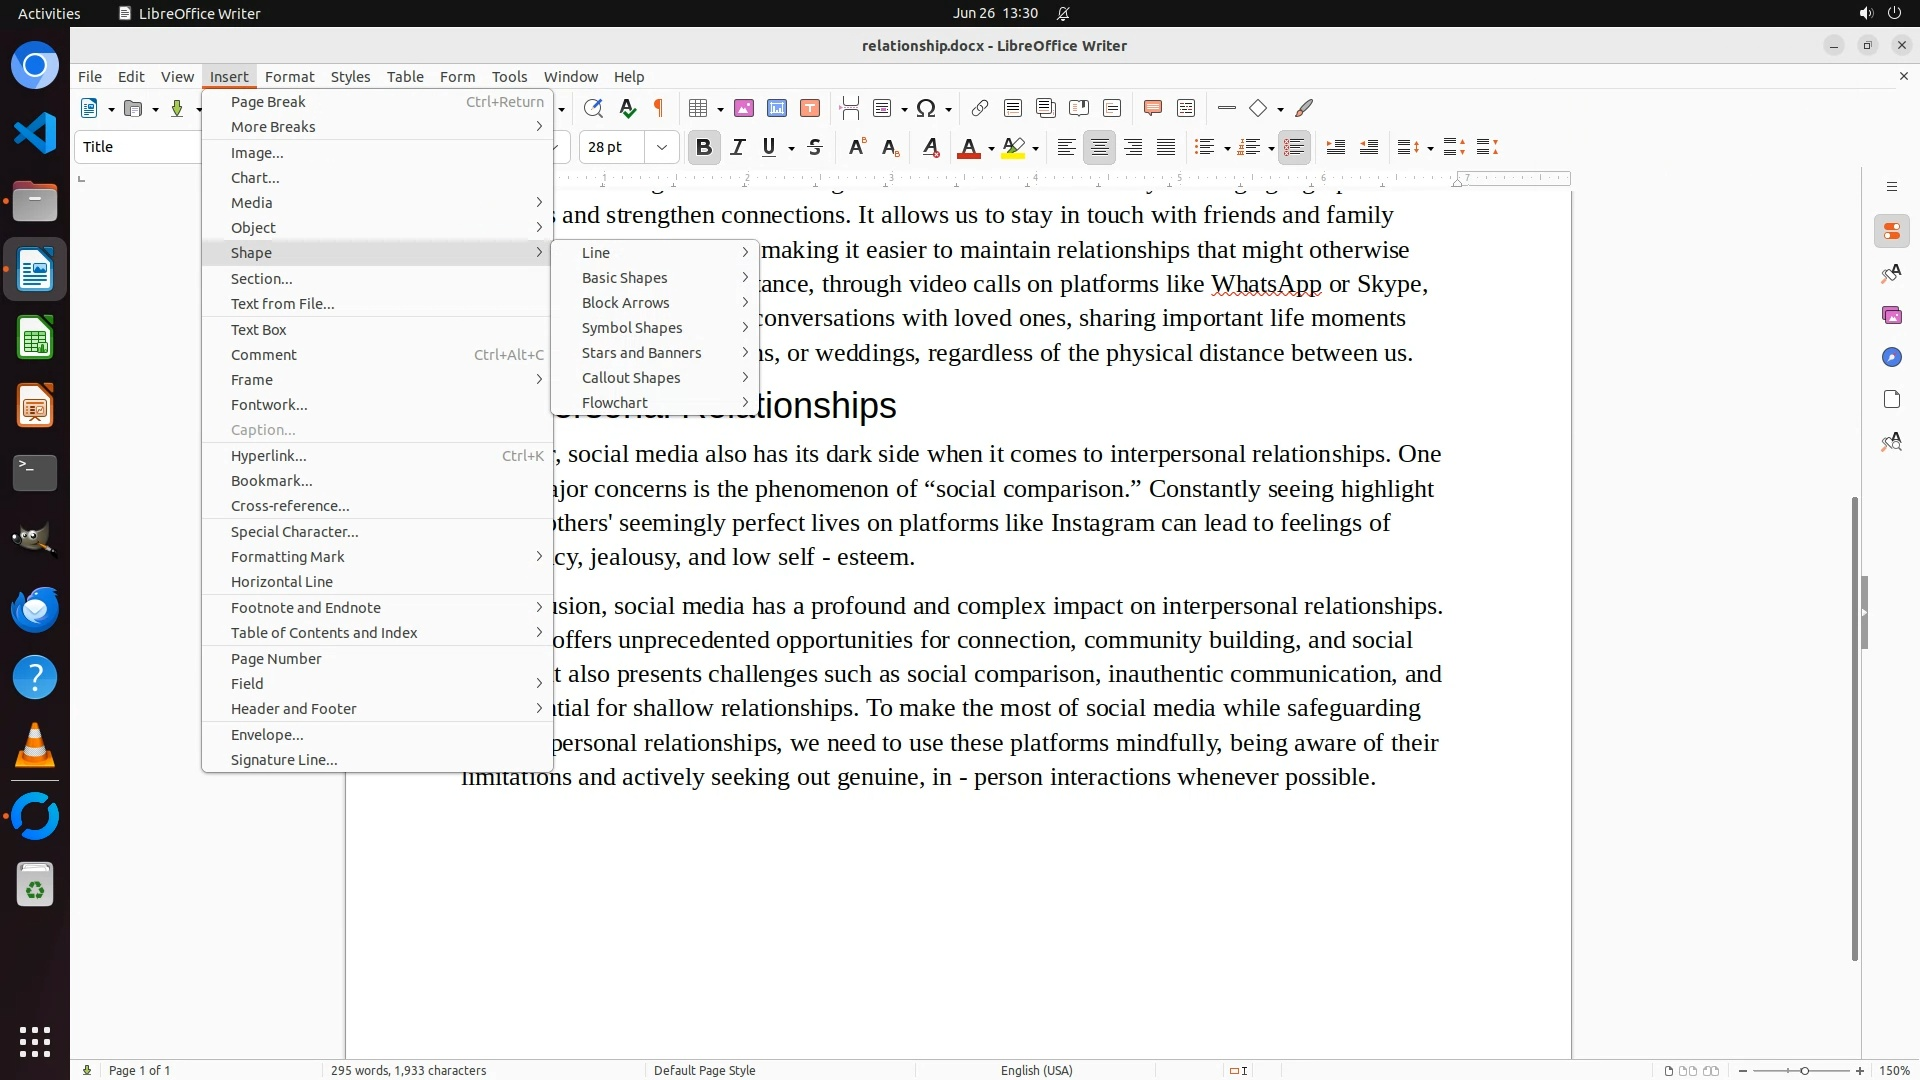This screenshot has width=1920, height=1080.
Task: Open the Format menu
Action: click(289, 76)
